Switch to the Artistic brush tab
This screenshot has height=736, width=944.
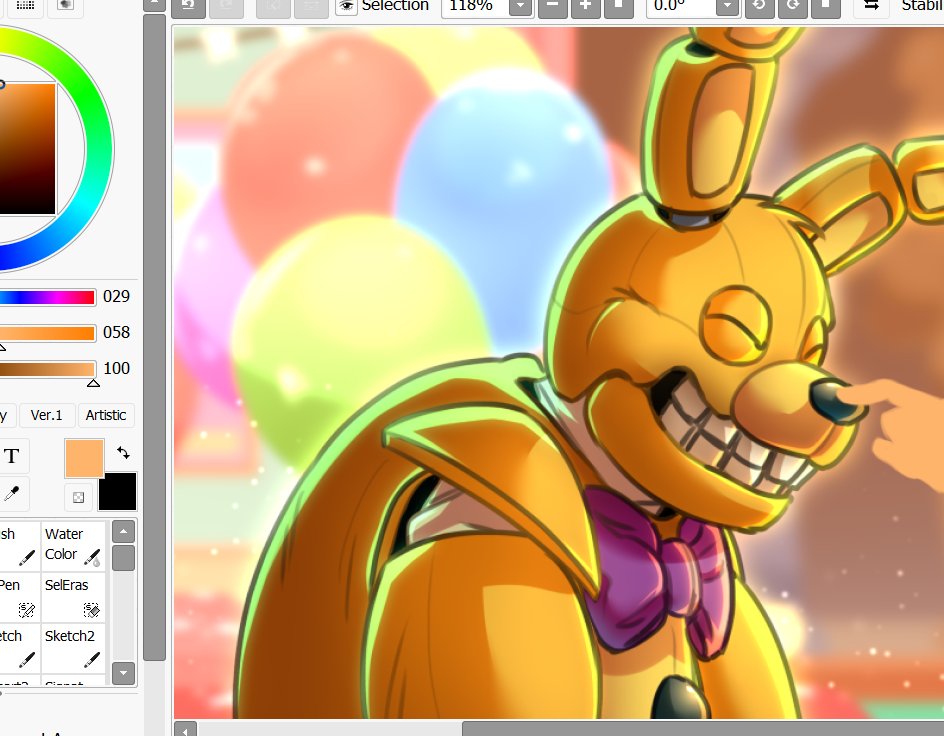pyautogui.click(x=106, y=415)
